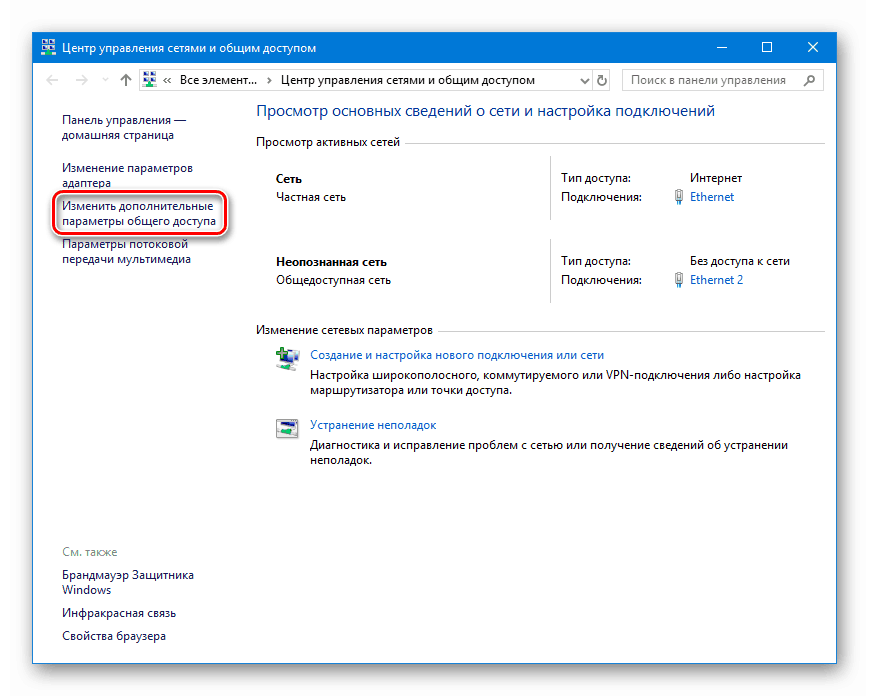Open 'Панель управления — домашняя страница' link
869x696 pixels.
(124, 127)
